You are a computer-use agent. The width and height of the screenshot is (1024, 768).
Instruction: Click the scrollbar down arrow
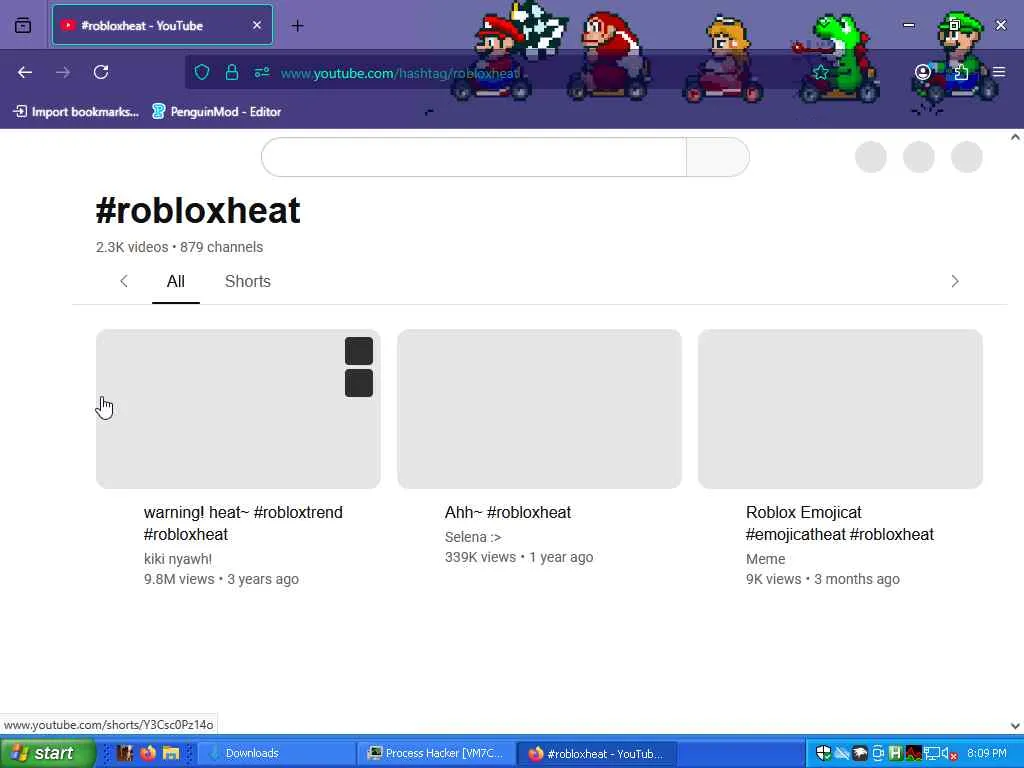[x=1015, y=726]
